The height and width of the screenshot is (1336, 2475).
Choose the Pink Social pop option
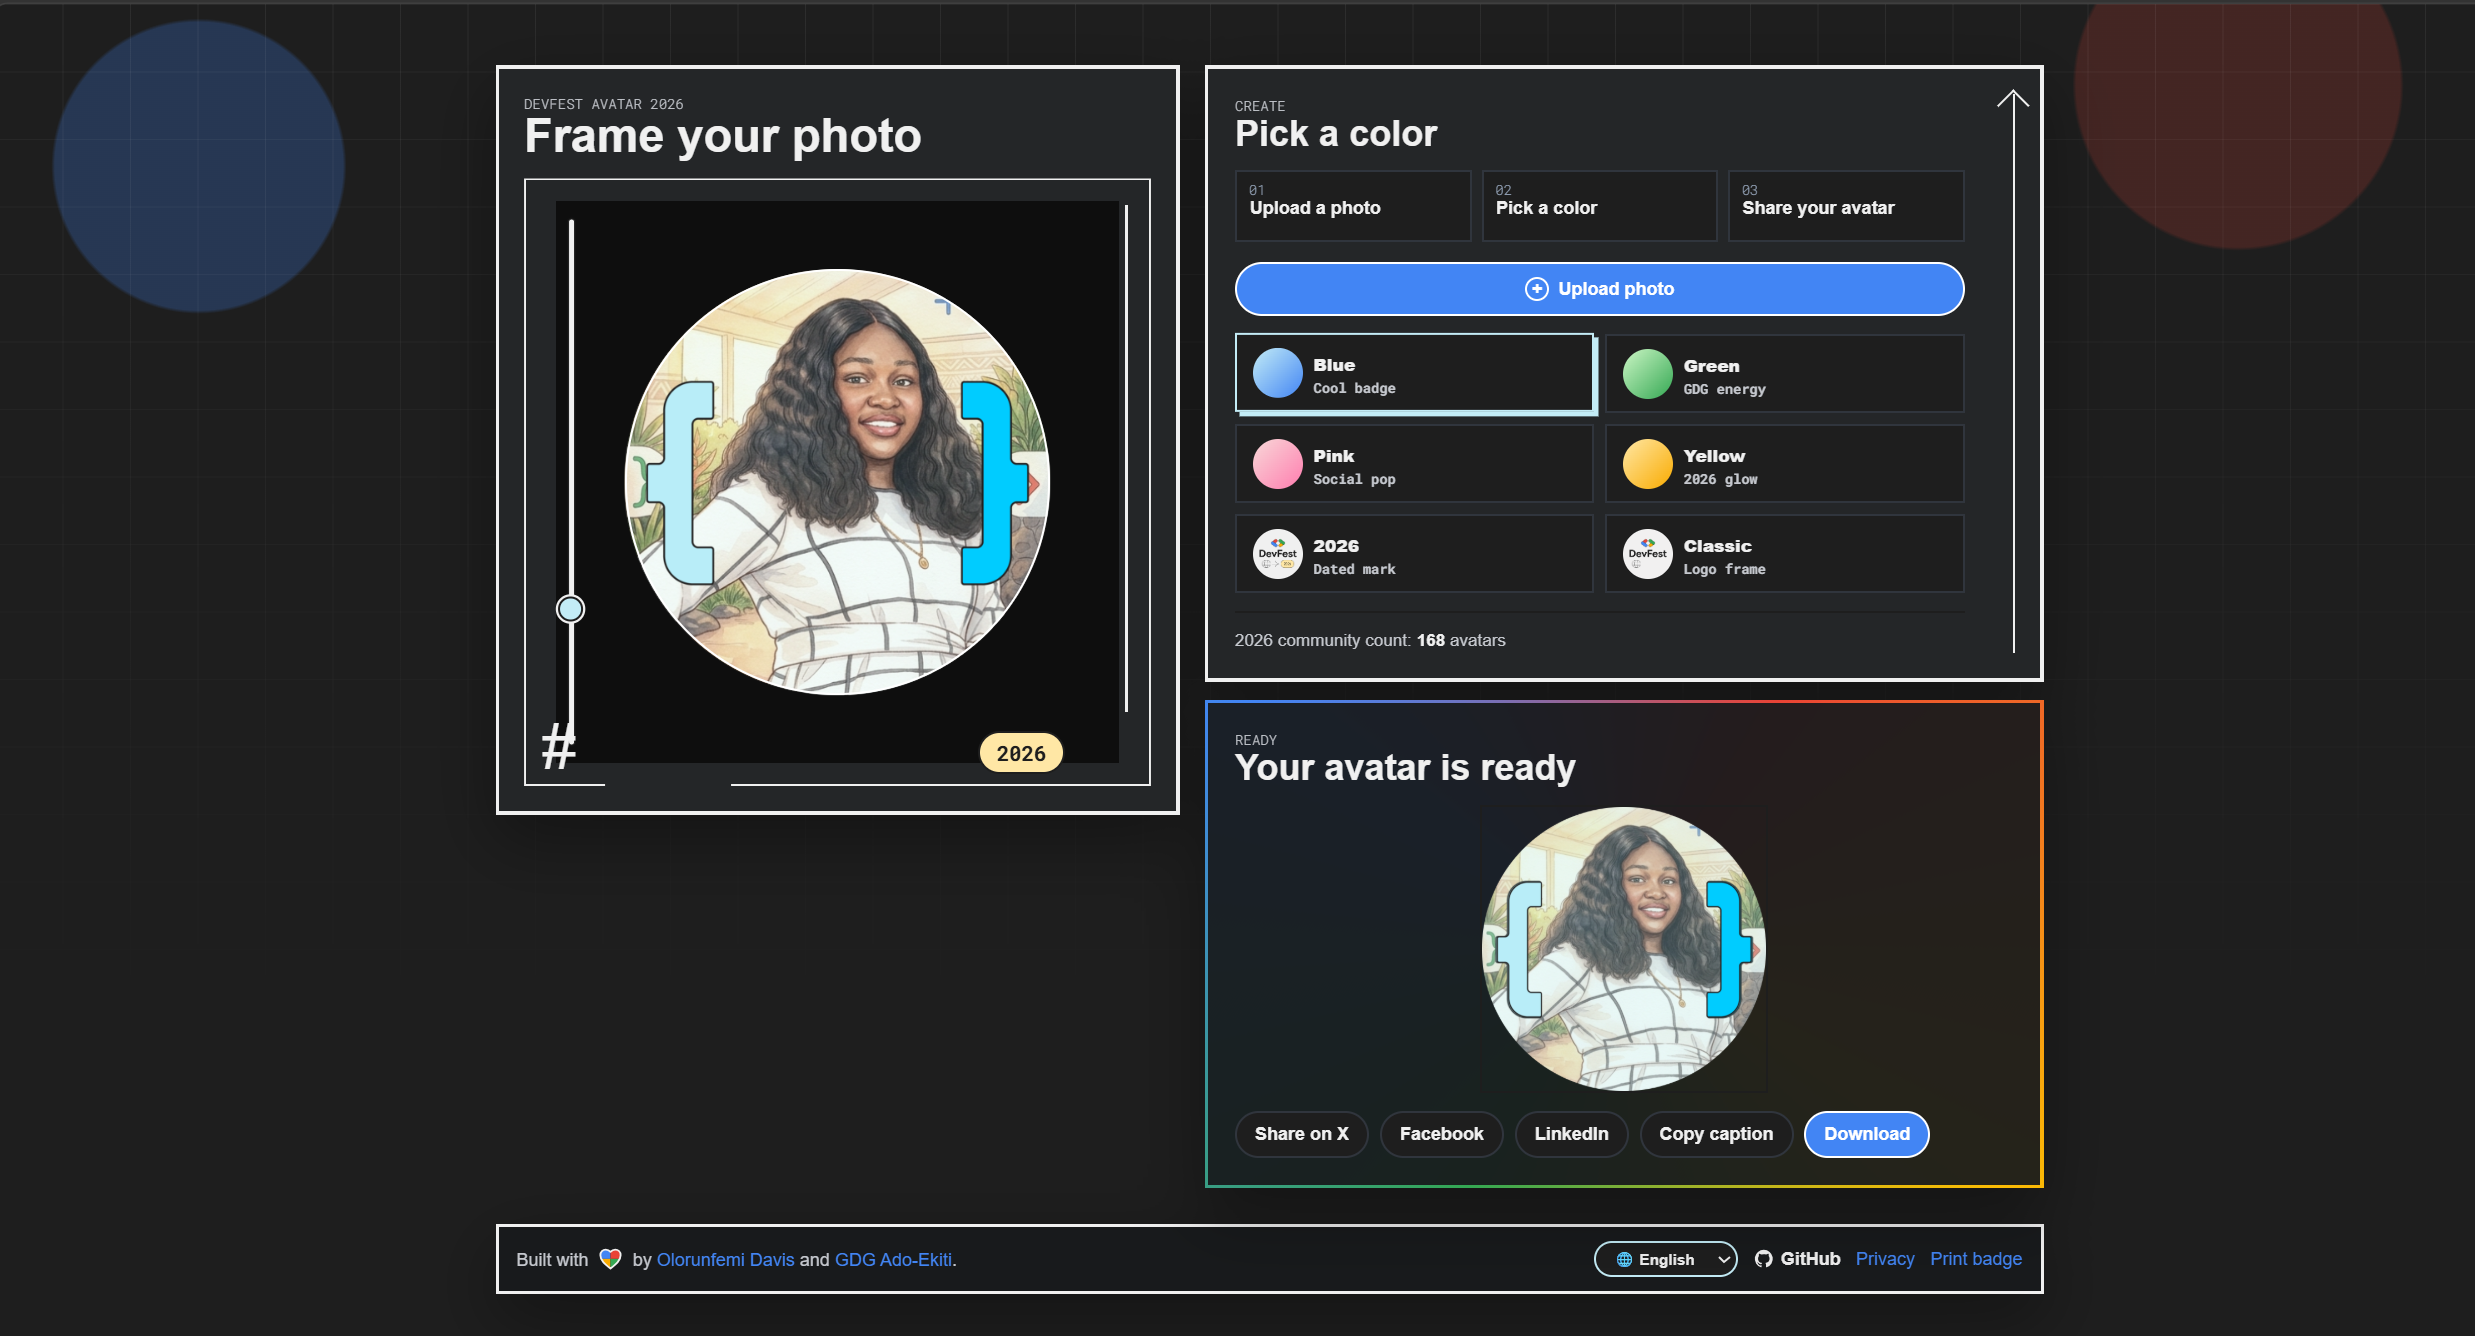(1414, 464)
